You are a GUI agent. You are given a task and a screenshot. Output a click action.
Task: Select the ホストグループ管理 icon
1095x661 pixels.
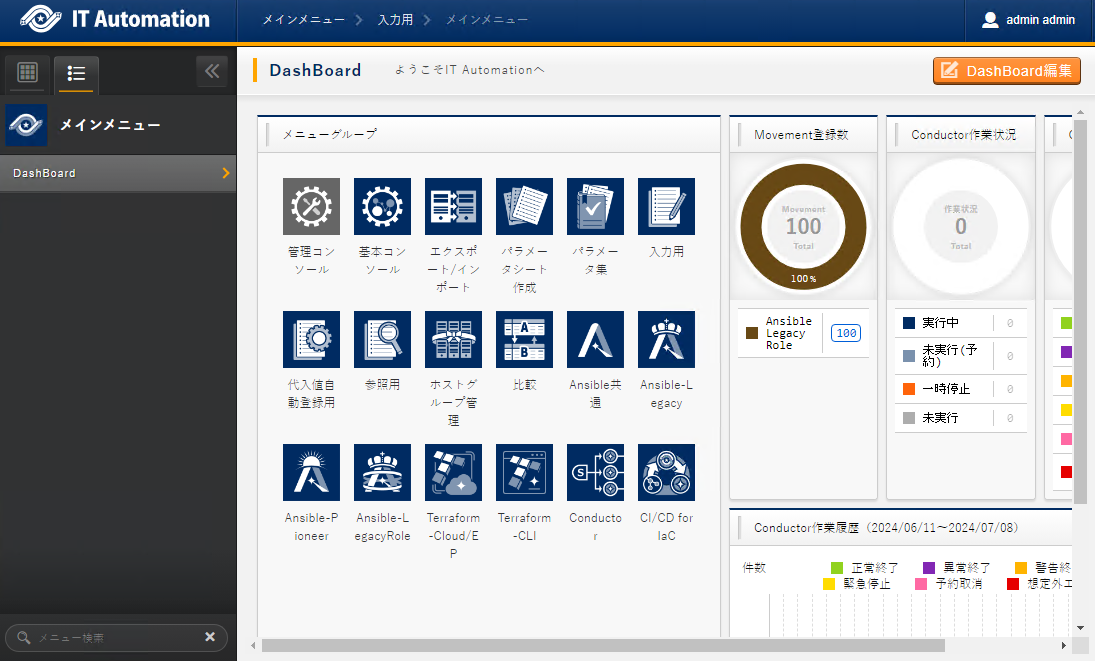tap(453, 340)
